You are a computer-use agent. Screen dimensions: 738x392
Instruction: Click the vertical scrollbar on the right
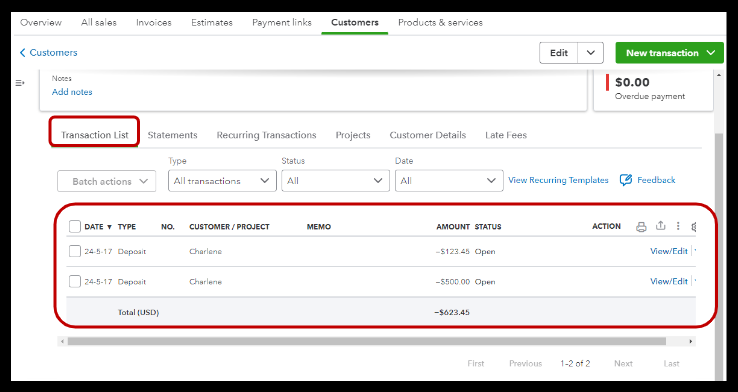719,256
